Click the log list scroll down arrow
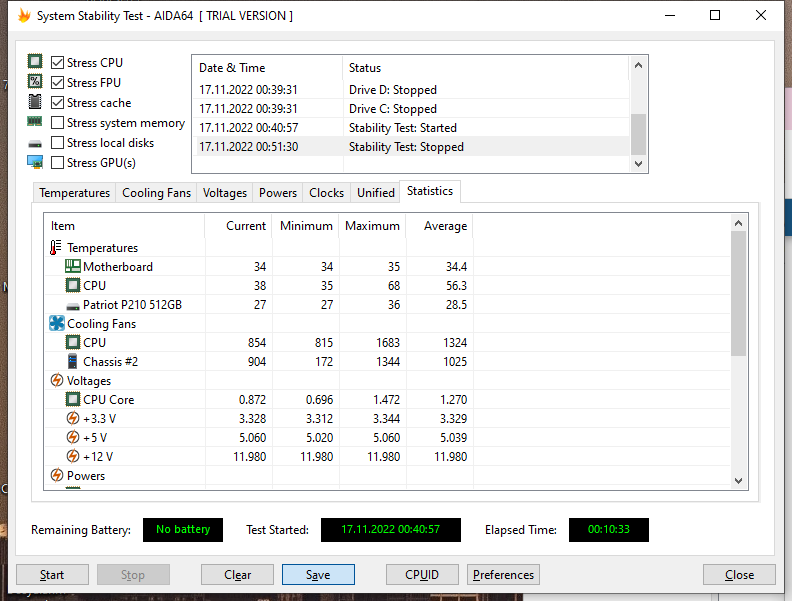Screen dimensions: 792x601 click(638, 164)
